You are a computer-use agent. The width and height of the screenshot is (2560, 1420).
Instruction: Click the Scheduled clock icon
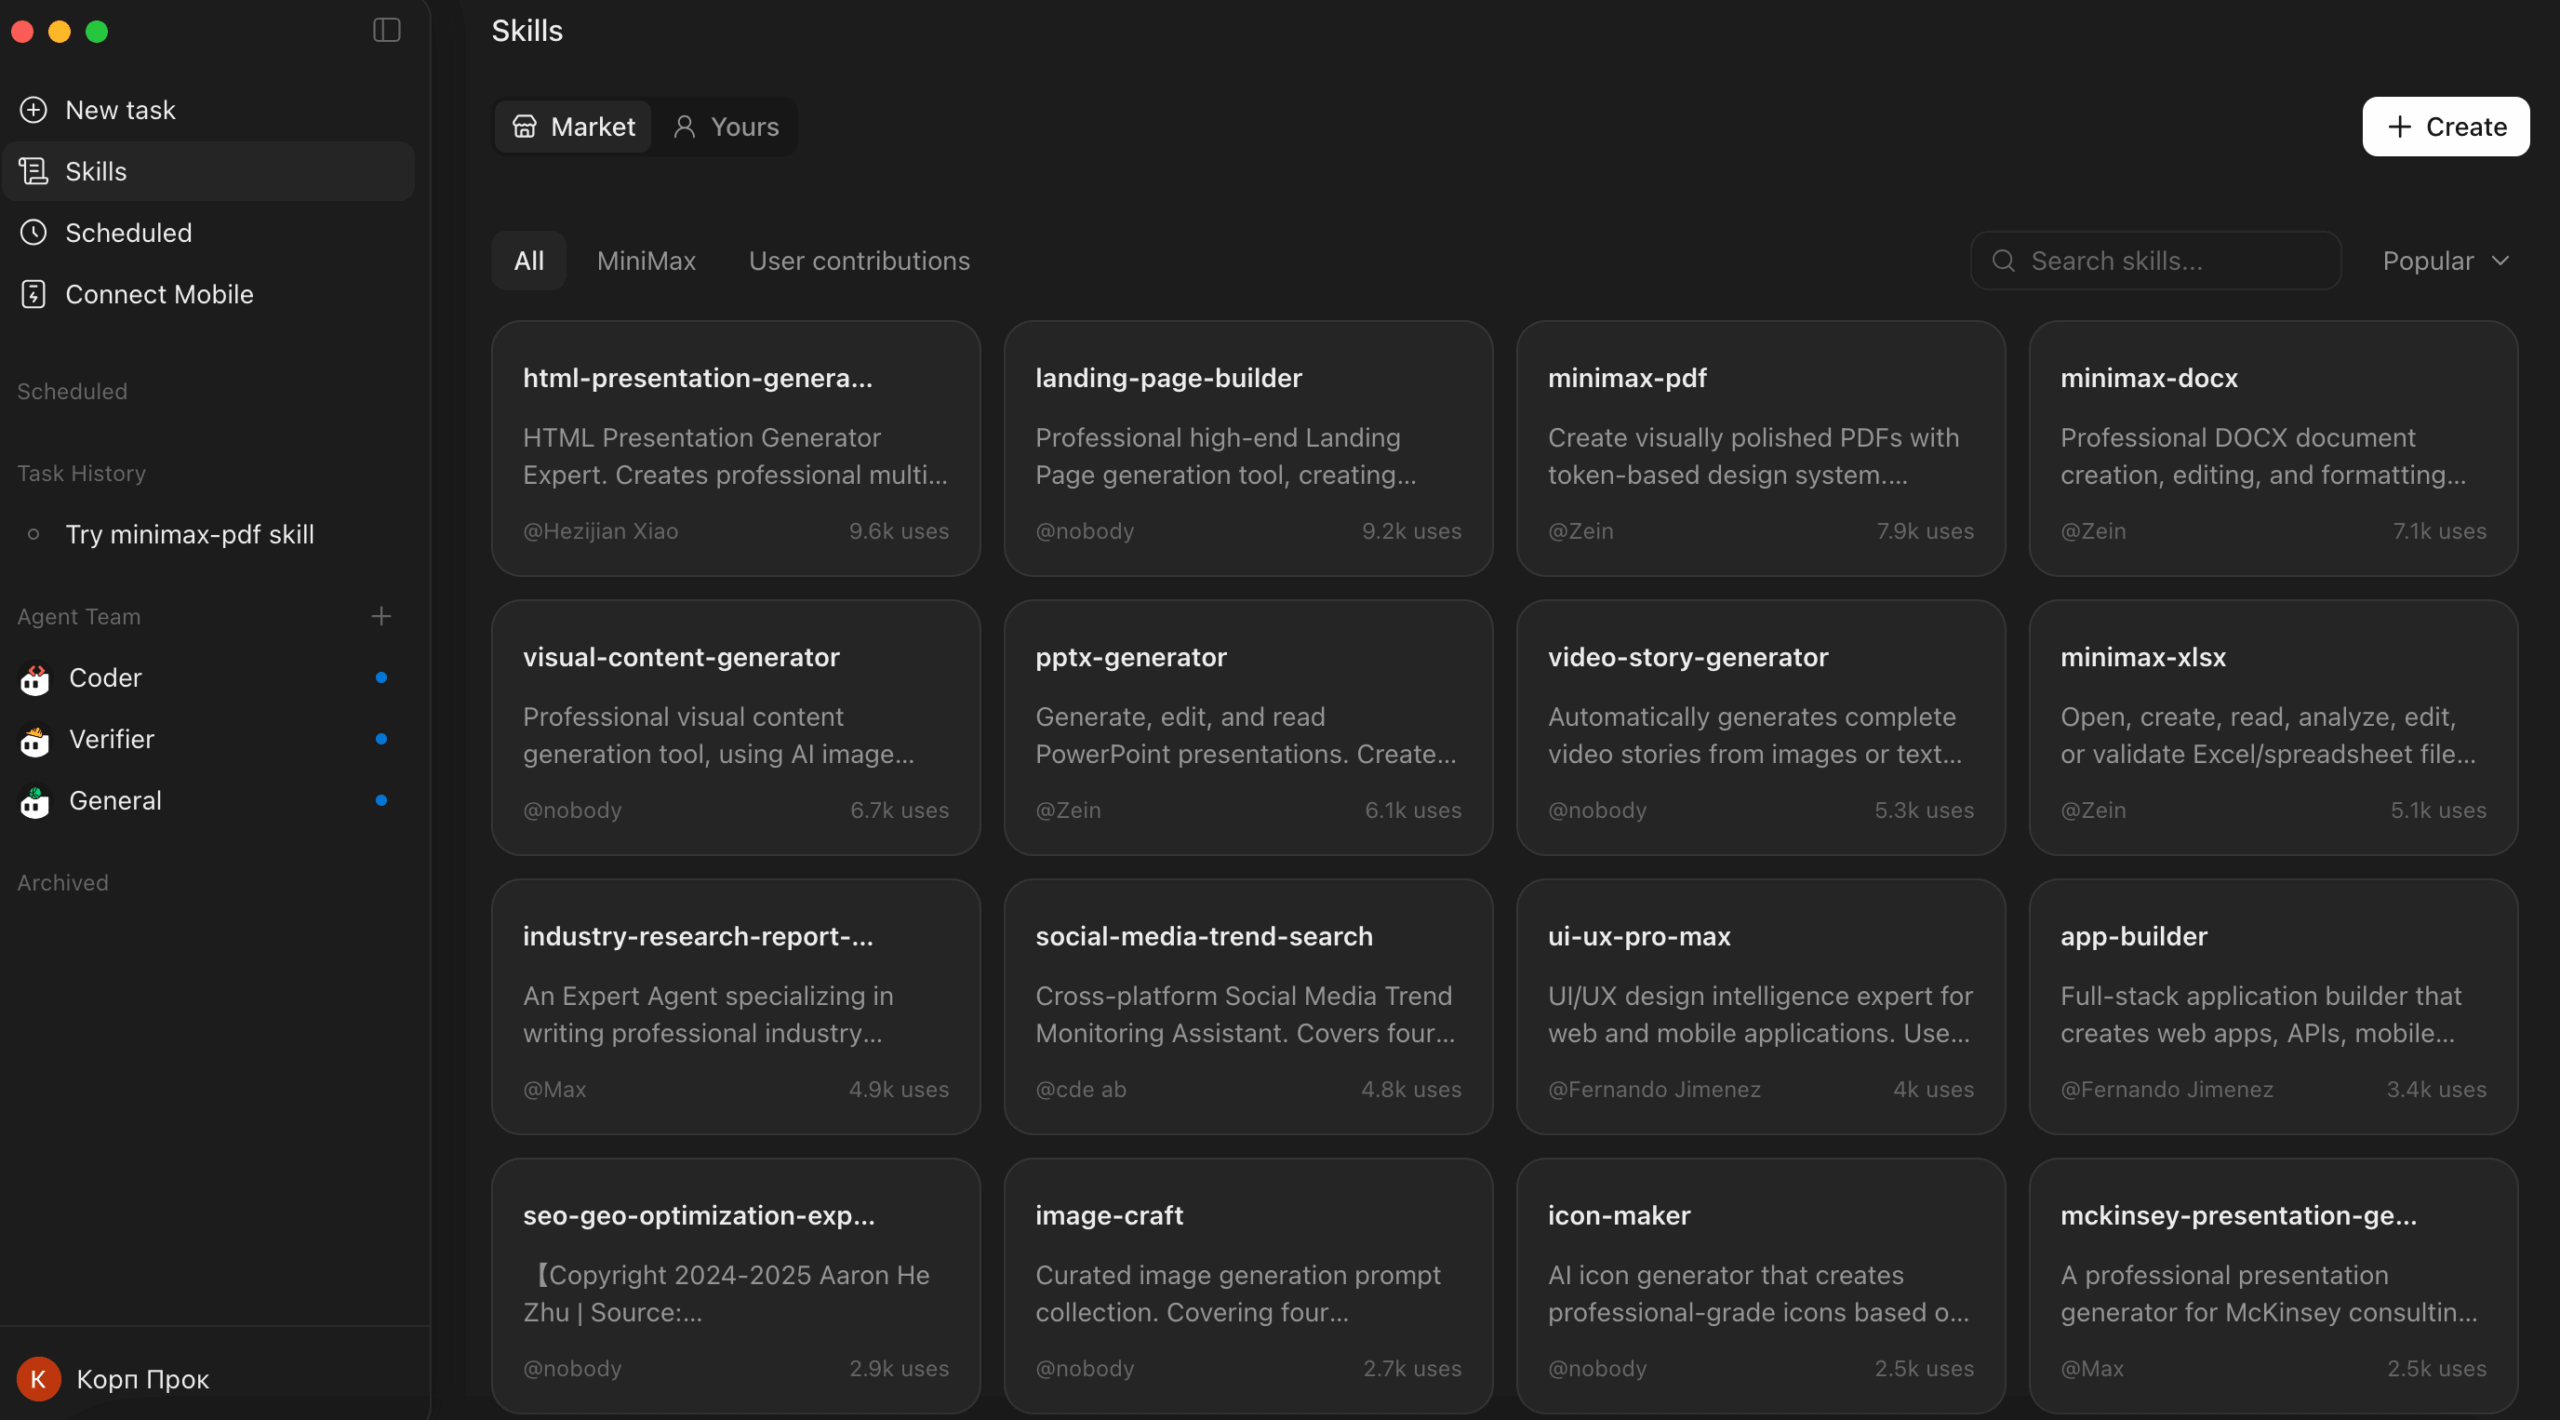point(34,232)
